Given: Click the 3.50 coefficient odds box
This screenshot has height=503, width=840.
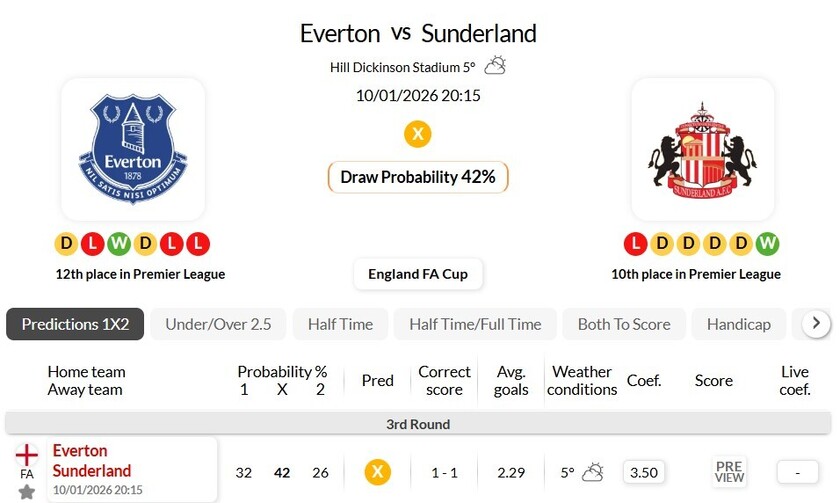Looking at the screenshot, I should click(x=644, y=472).
